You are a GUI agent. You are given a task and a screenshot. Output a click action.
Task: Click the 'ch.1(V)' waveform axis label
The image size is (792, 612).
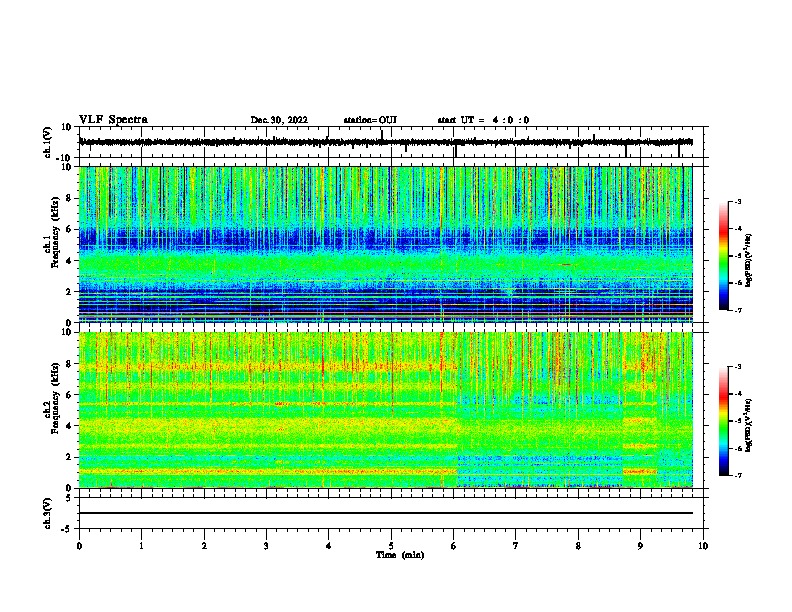pos(47,142)
